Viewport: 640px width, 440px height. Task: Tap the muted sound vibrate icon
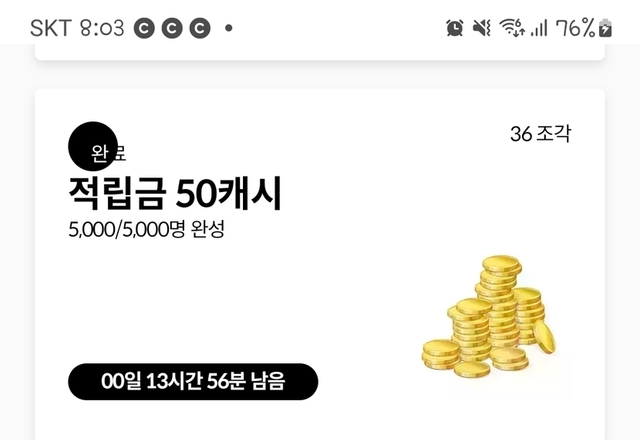pyautogui.click(x=482, y=28)
